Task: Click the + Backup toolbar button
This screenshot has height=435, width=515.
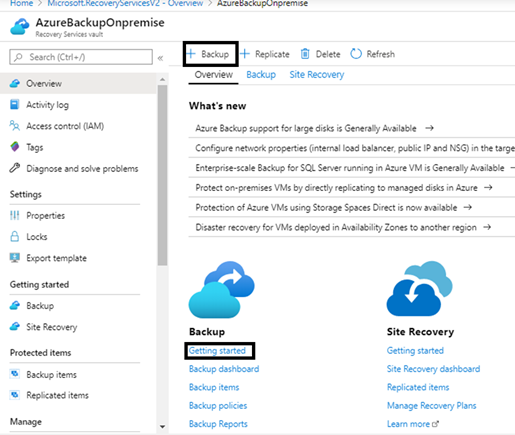Action: [210, 54]
